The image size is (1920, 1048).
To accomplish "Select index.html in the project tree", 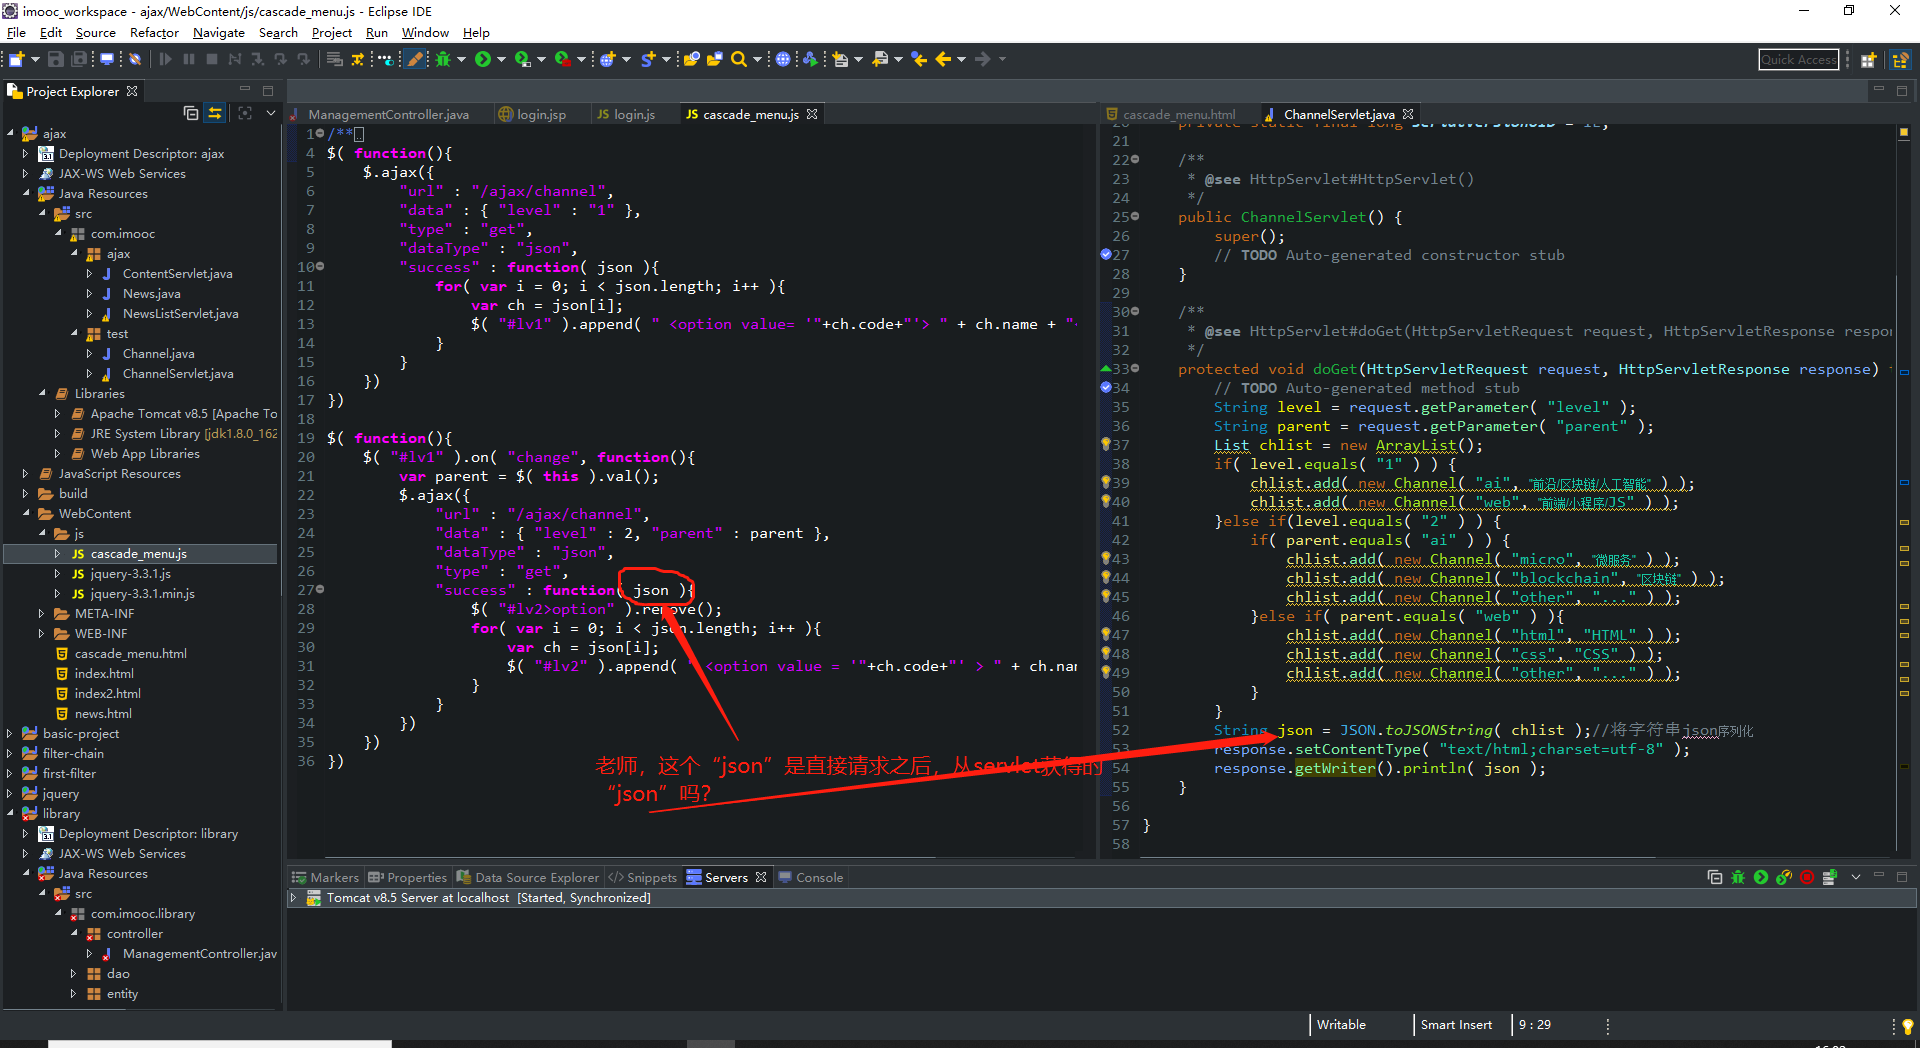I will (x=104, y=674).
